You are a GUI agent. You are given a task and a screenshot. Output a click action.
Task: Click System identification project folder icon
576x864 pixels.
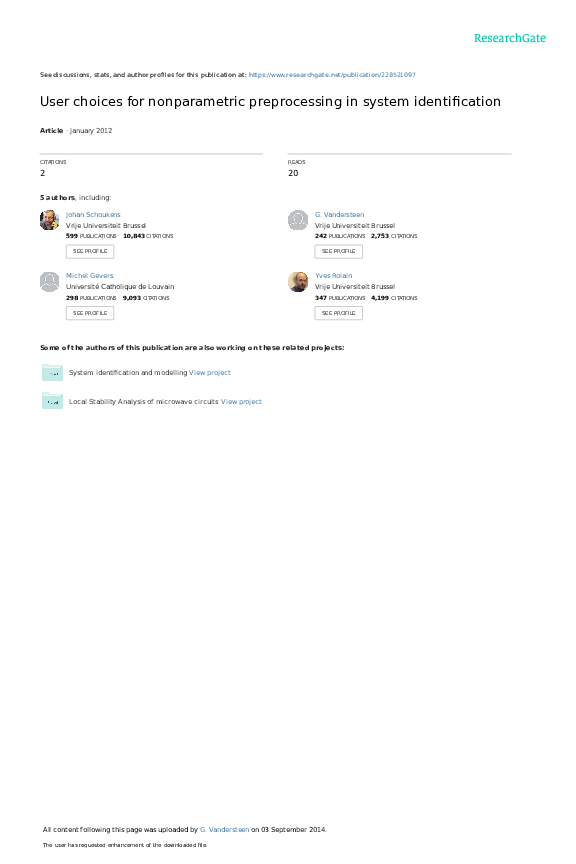tap(52, 372)
